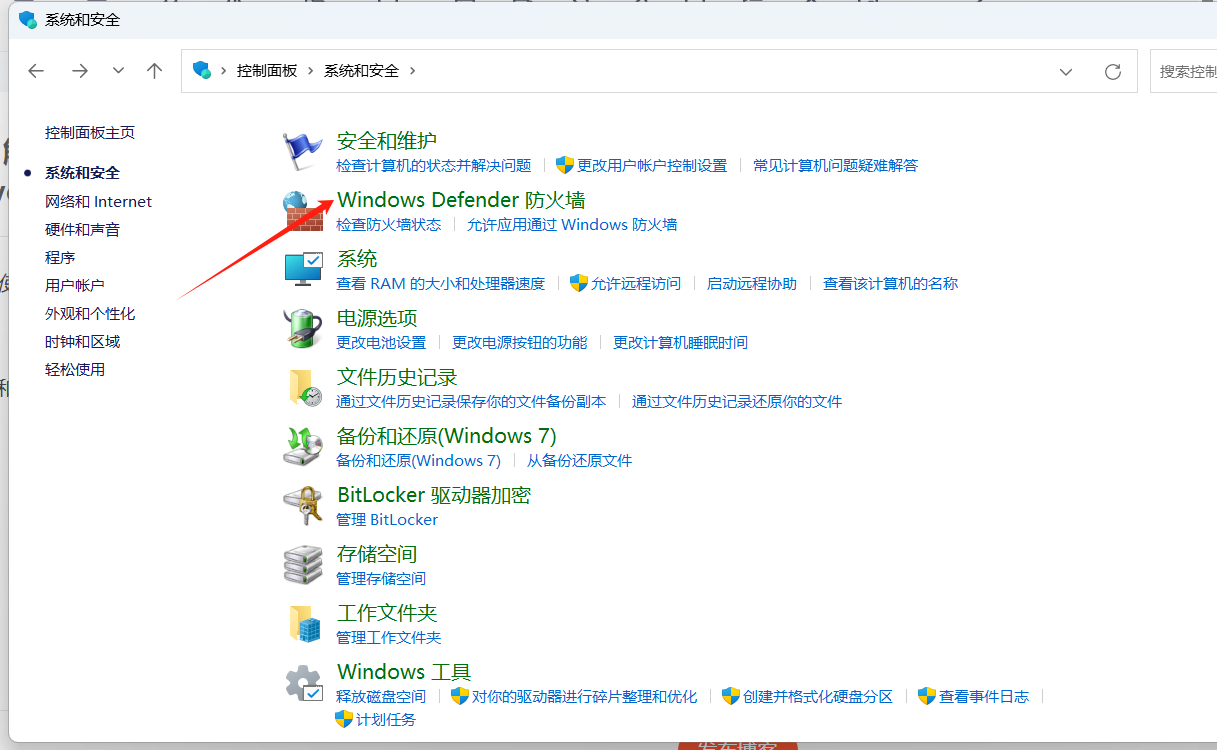The height and width of the screenshot is (750, 1217).
Task: Open 备份和还原(Windows 7) heading
Action: [447, 436]
